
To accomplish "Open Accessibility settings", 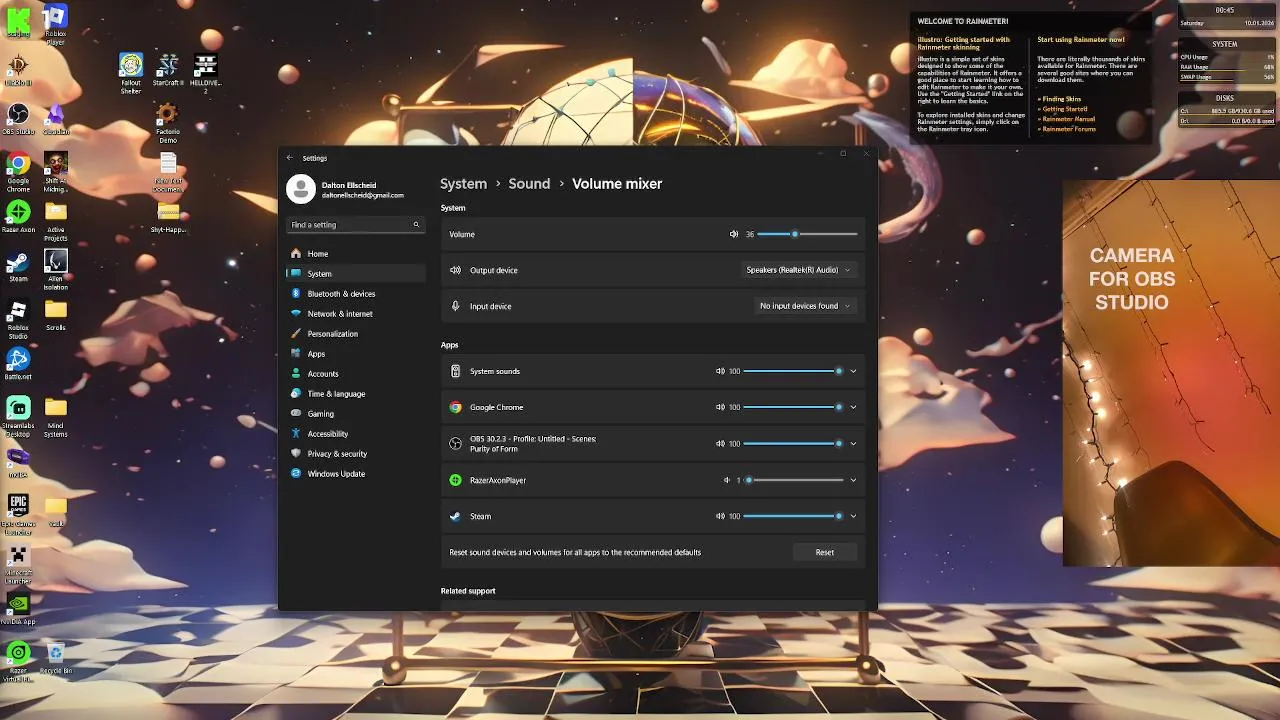I will (356, 434).
